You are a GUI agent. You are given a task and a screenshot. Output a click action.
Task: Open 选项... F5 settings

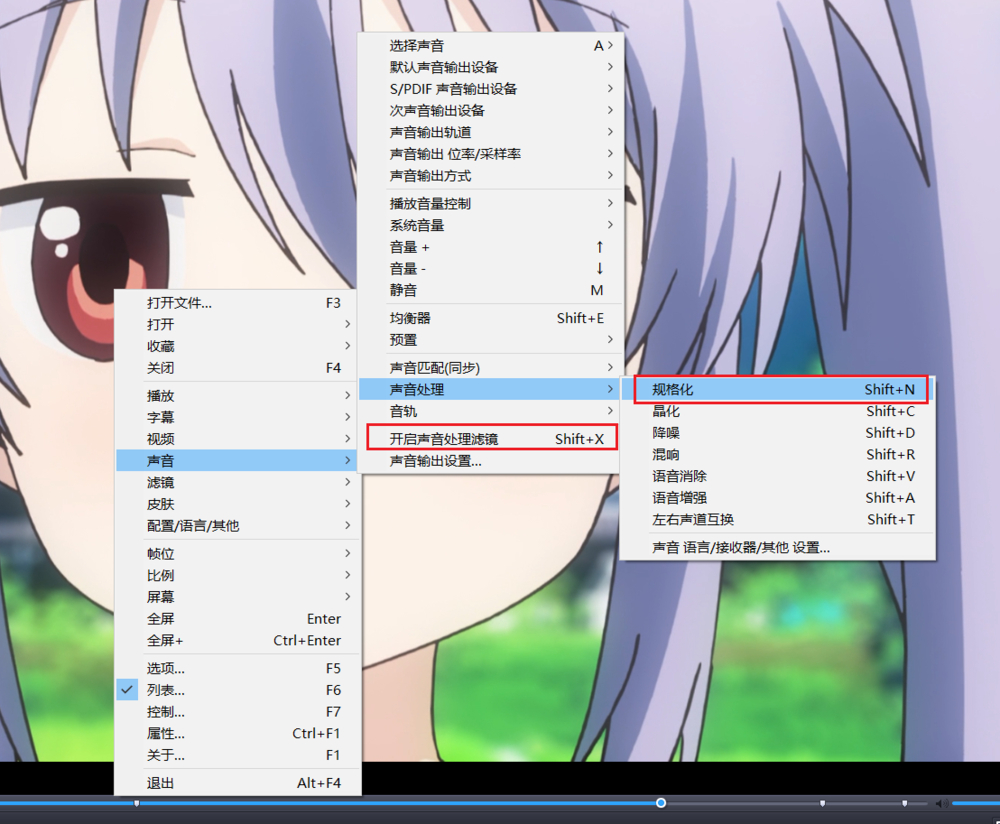click(x=238, y=669)
